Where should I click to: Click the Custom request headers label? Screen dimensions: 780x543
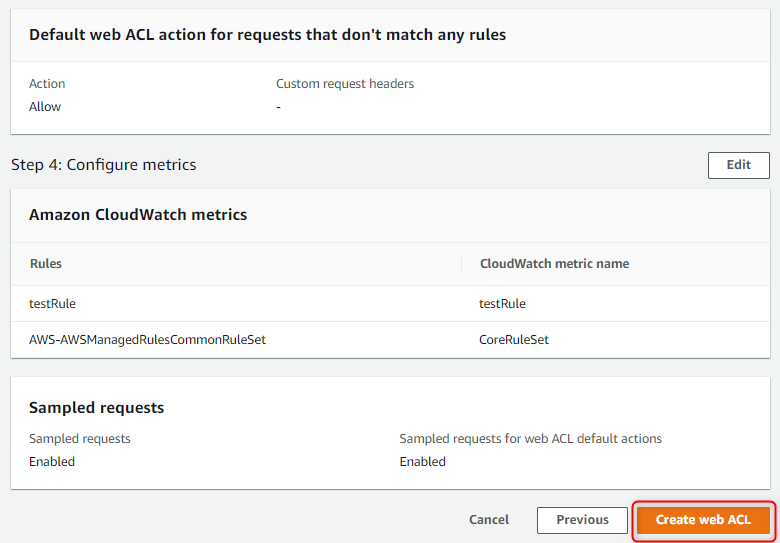coord(345,84)
